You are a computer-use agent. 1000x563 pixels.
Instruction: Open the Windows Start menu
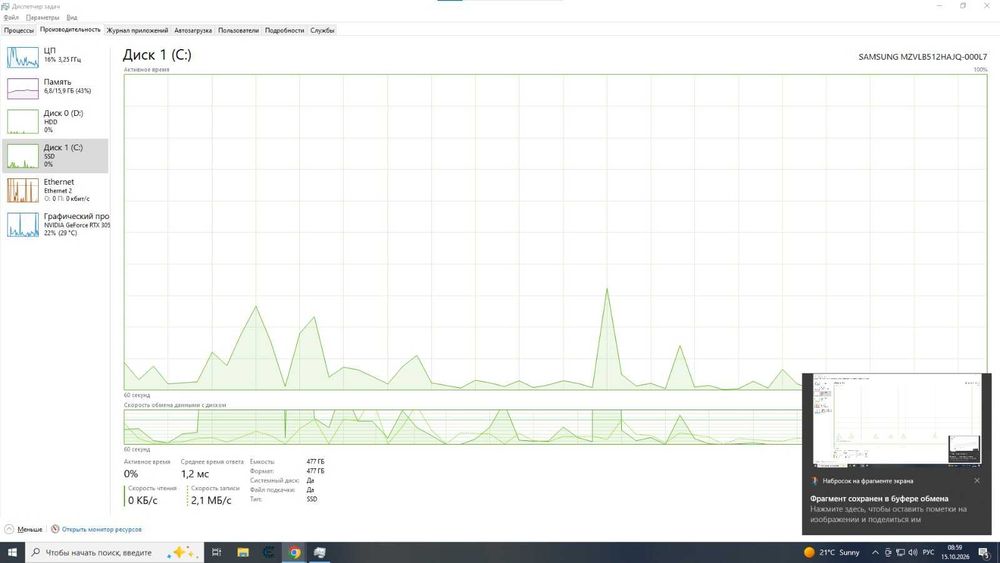12,552
